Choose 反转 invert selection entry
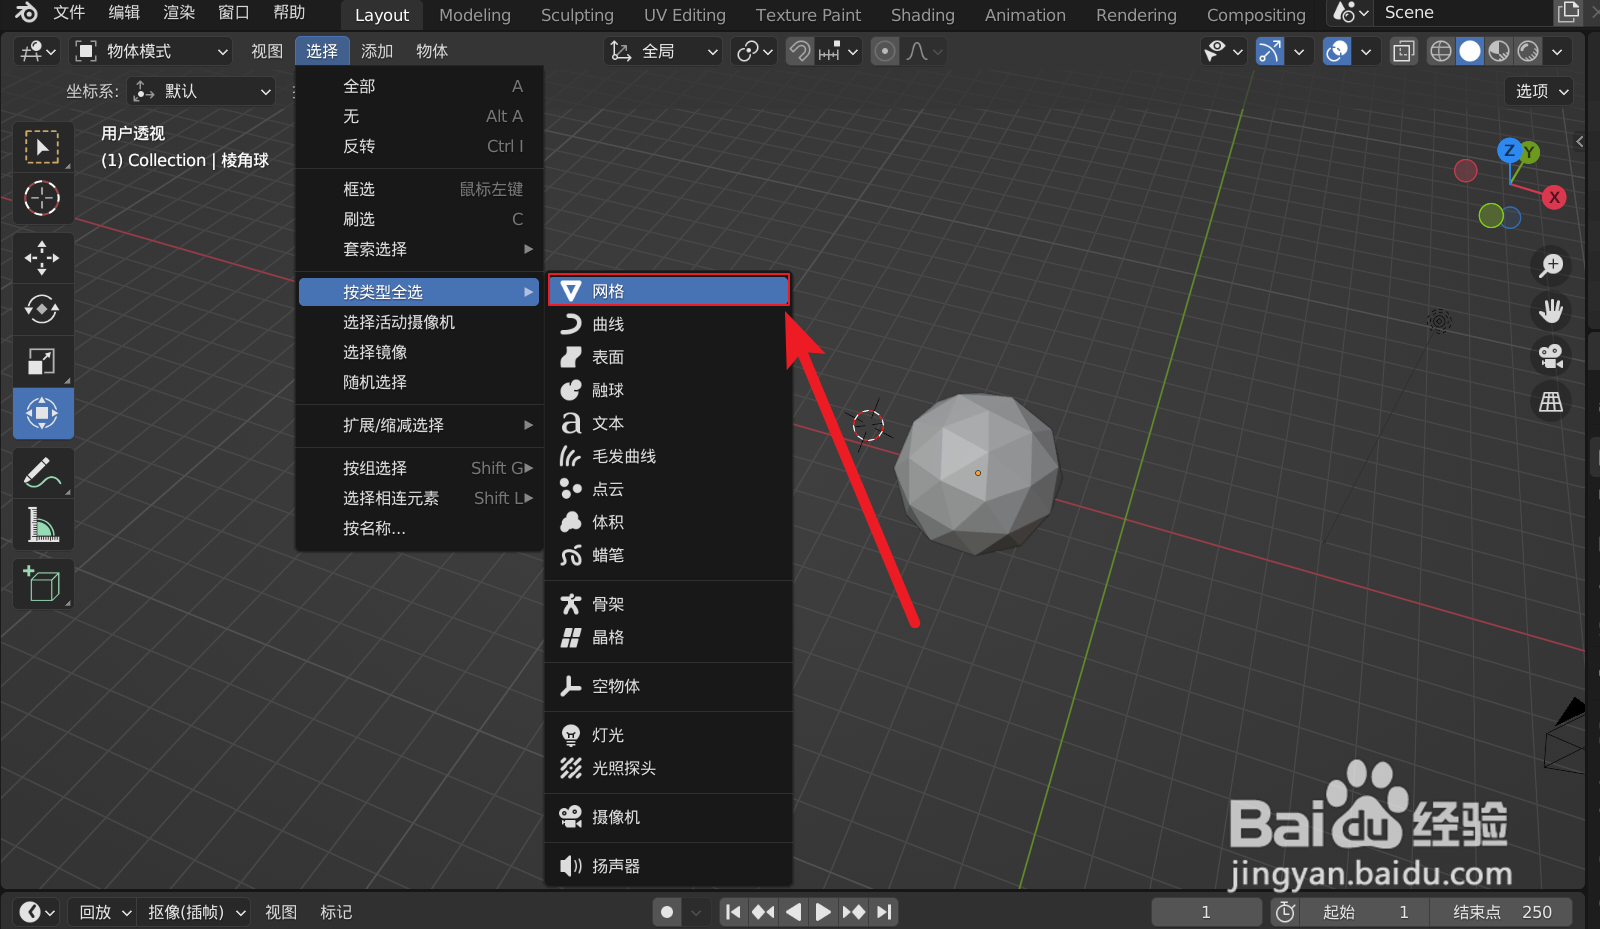The image size is (1600, 929). click(x=419, y=146)
